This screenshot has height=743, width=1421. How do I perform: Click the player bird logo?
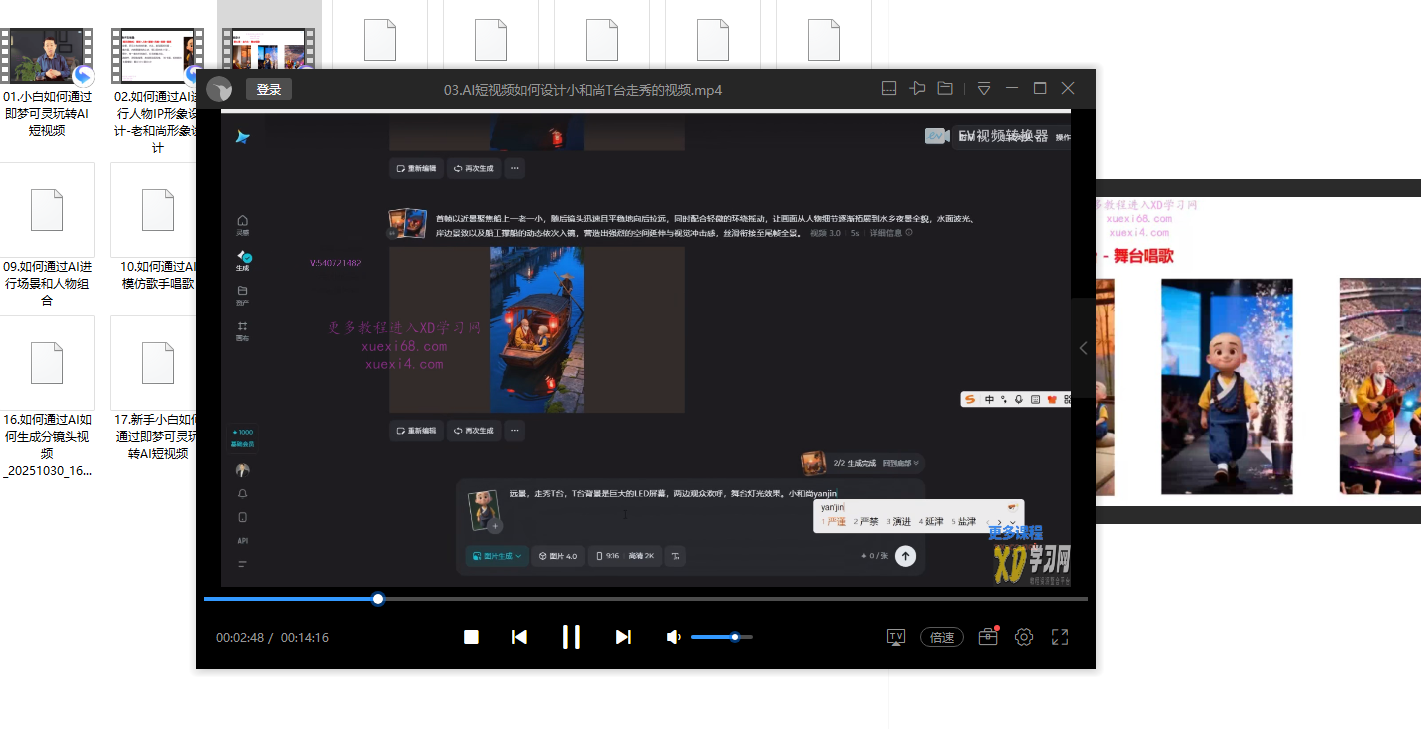[219, 89]
